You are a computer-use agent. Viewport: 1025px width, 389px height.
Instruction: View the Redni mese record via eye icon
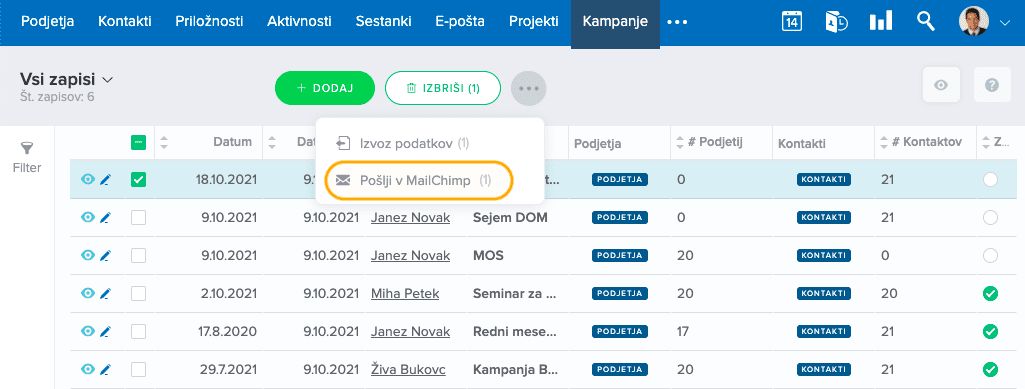(x=88, y=331)
